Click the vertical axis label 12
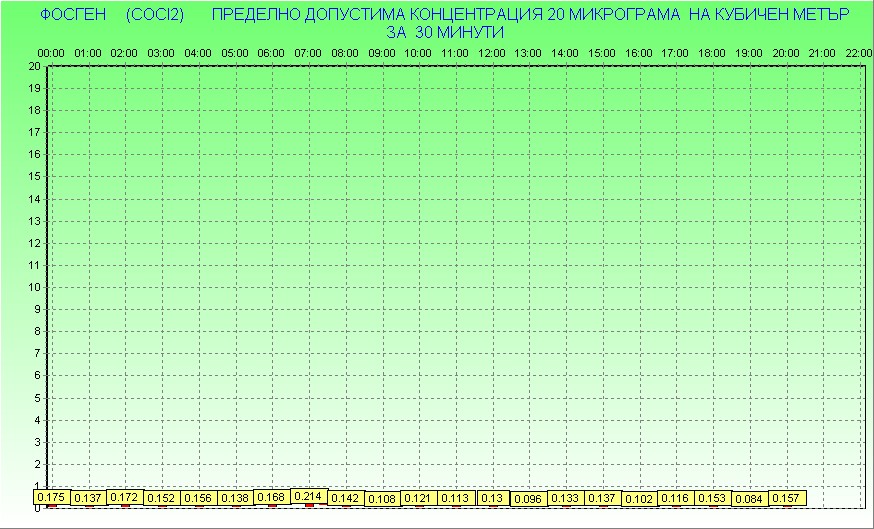This screenshot has width=874, height=529. click(35, 243)
